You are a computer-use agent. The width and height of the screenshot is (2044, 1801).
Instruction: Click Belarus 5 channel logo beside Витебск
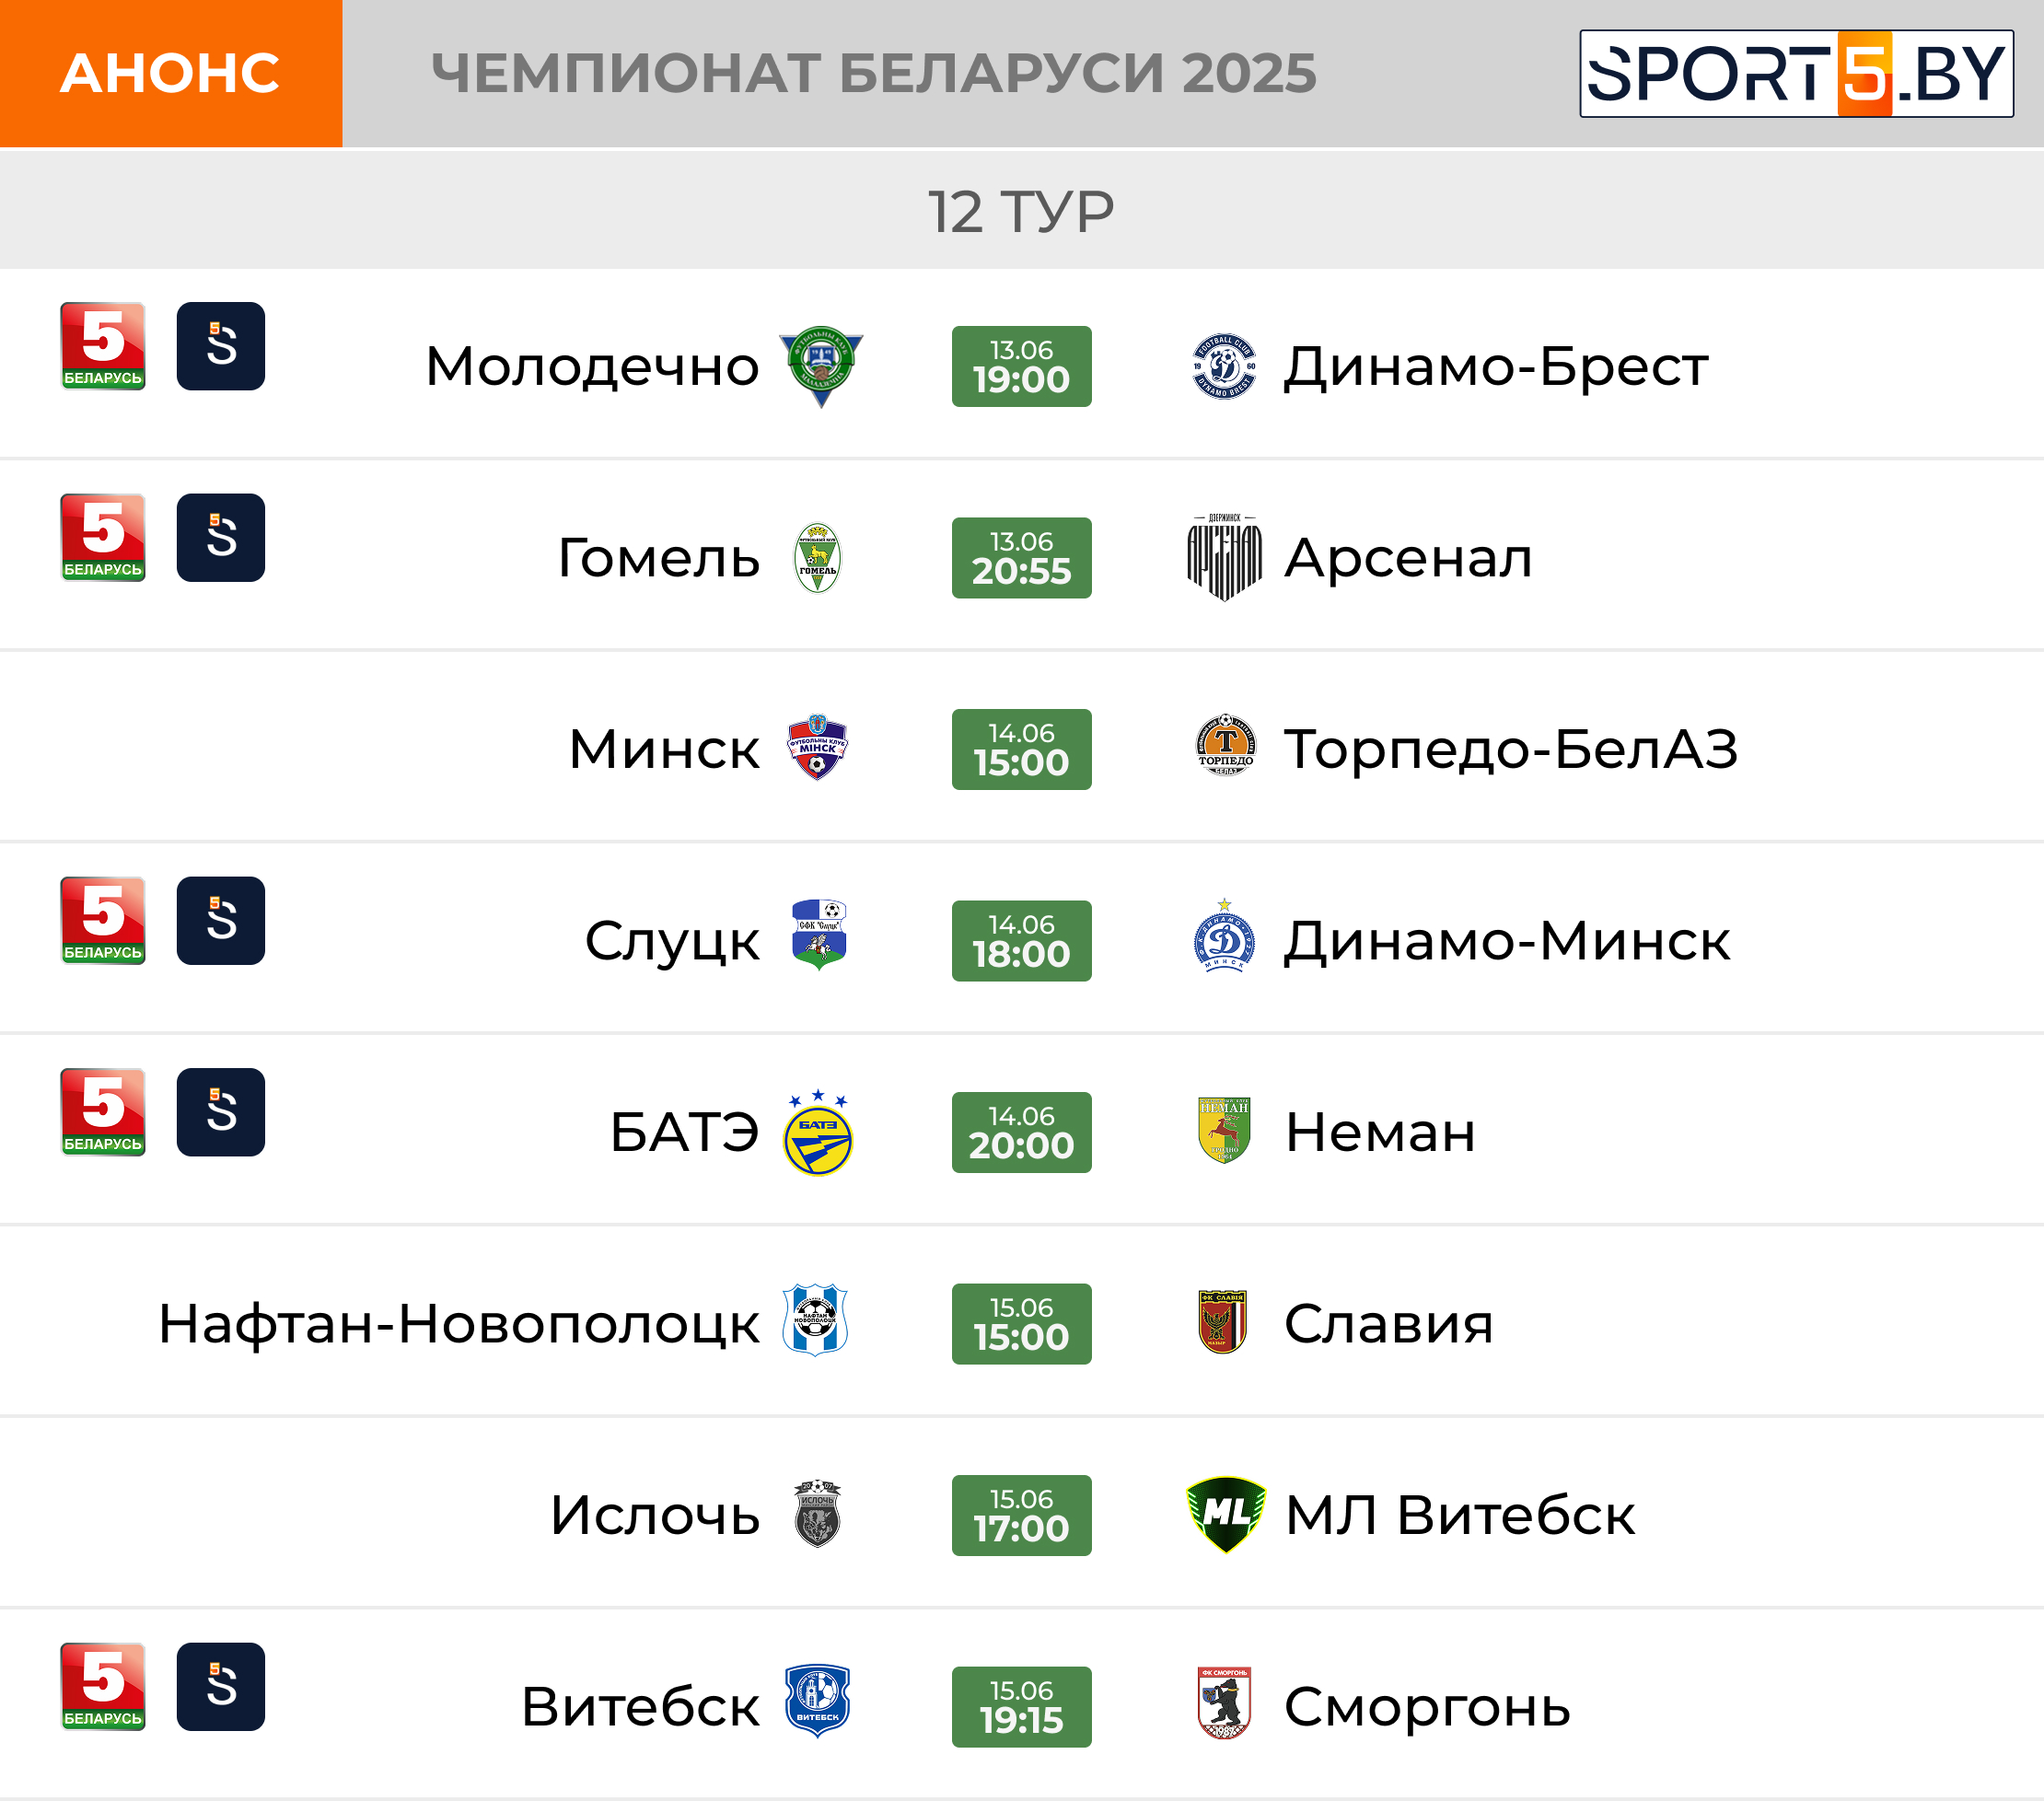[x=103, y=1687]
